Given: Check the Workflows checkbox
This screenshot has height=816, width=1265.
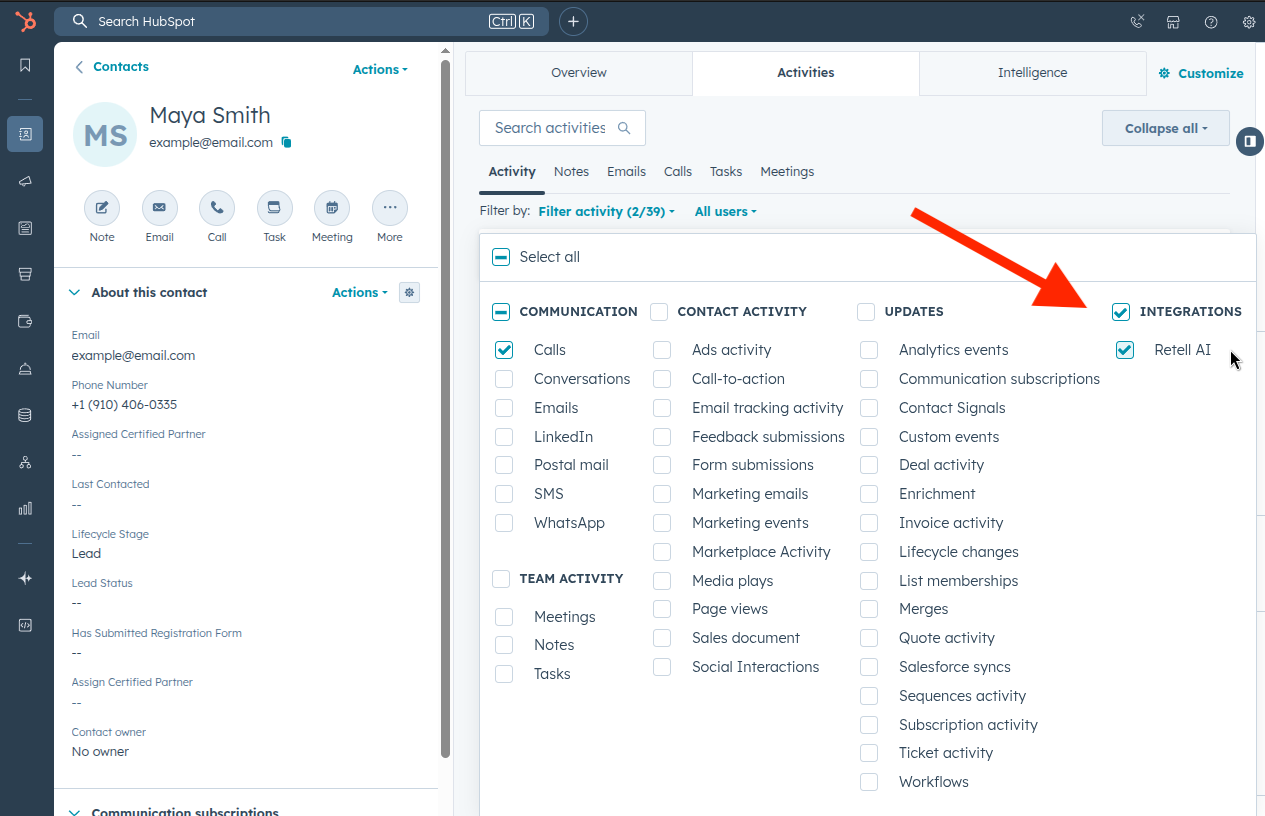Looking at the screenshot, I should [869, 782].
